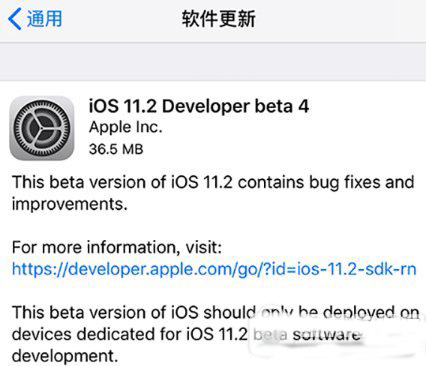Tap the word 'improvements.' in the description

click(x=70, y=204)
